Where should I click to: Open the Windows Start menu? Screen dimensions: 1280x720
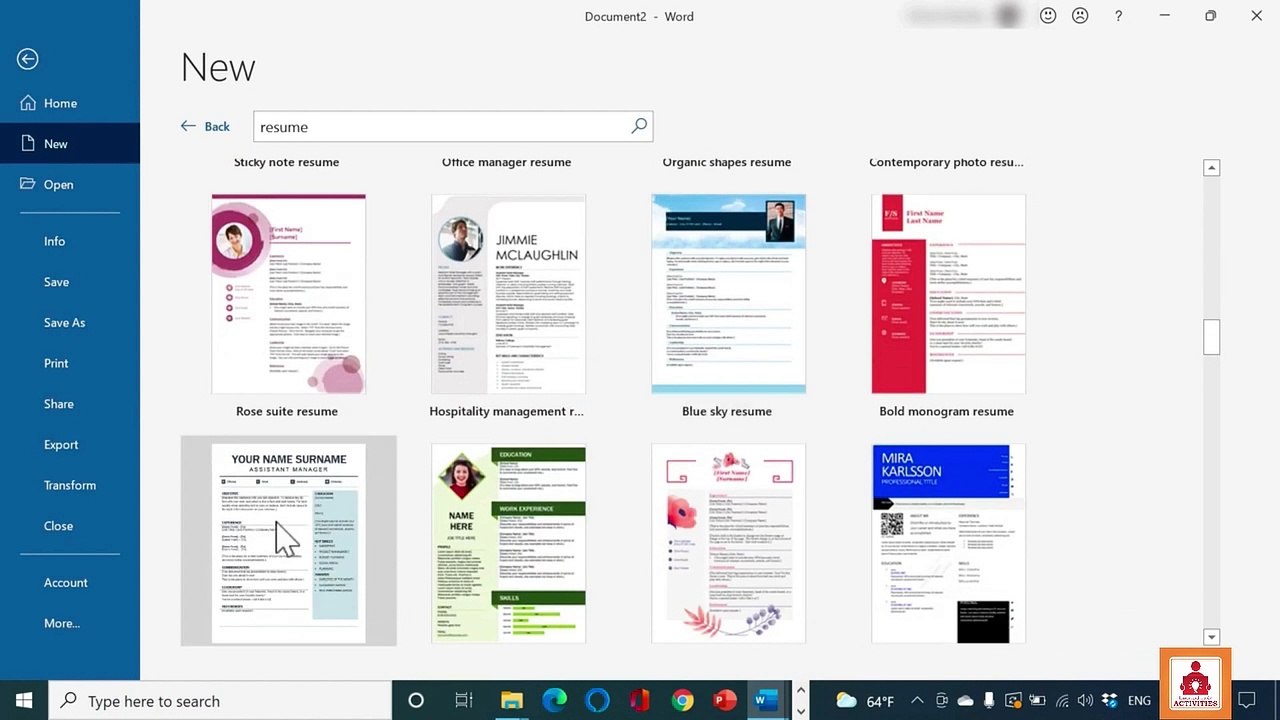coord(24,700)
